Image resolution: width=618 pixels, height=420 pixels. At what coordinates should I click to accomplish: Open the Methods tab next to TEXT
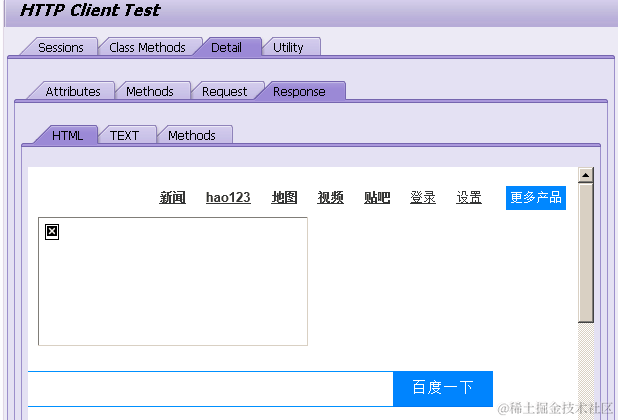(x=192, y=136)
